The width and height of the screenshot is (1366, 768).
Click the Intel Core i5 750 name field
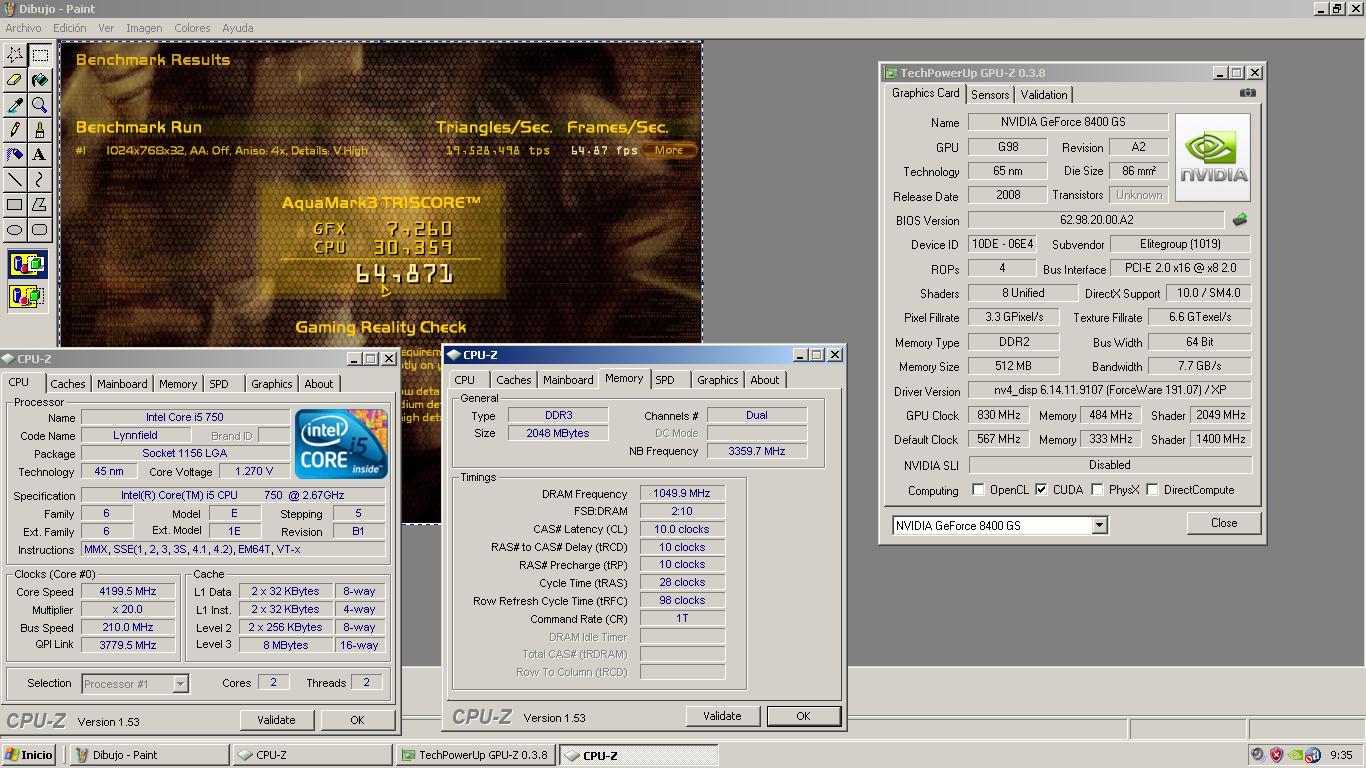185,418
